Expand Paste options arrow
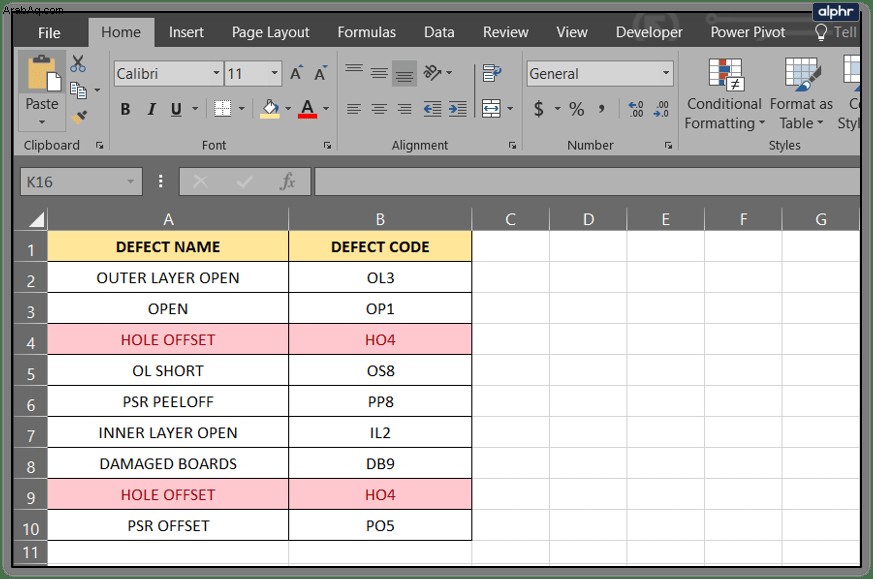This screenshot has height=579, width=873. pos(42,122)
